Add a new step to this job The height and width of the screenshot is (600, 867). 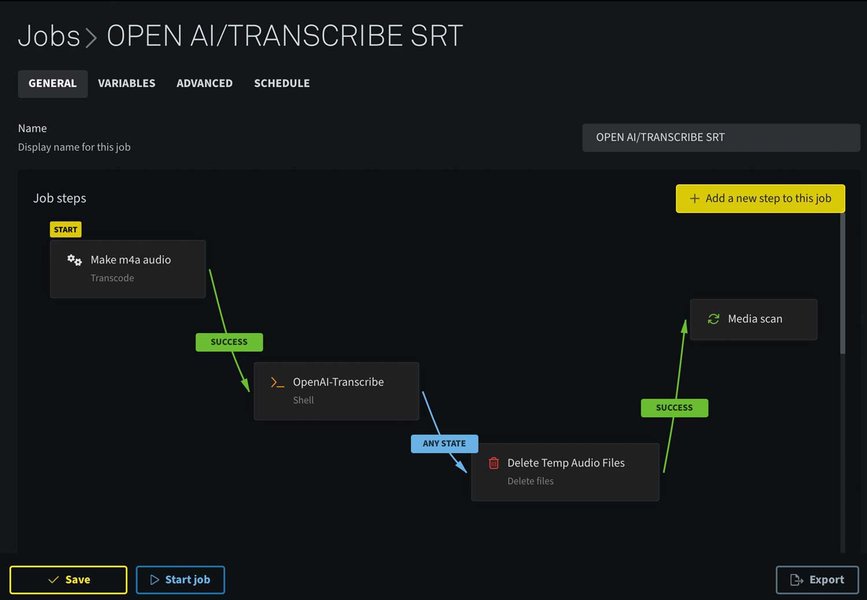[x=760, y=199]
